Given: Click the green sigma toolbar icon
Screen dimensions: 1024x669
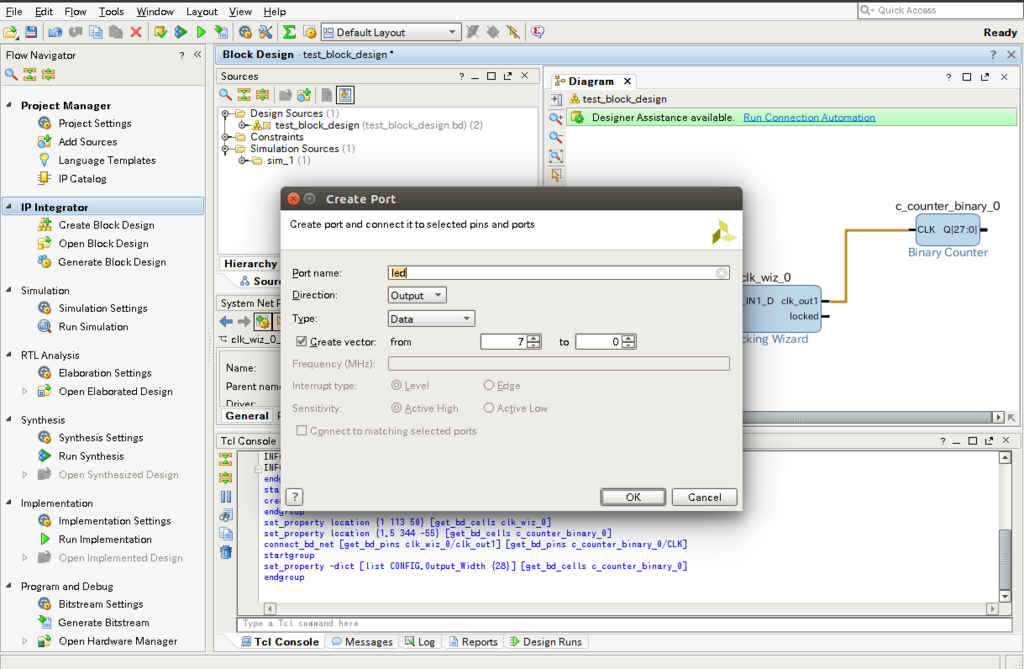Looking at the screenshot, I should tap(289, 32).
